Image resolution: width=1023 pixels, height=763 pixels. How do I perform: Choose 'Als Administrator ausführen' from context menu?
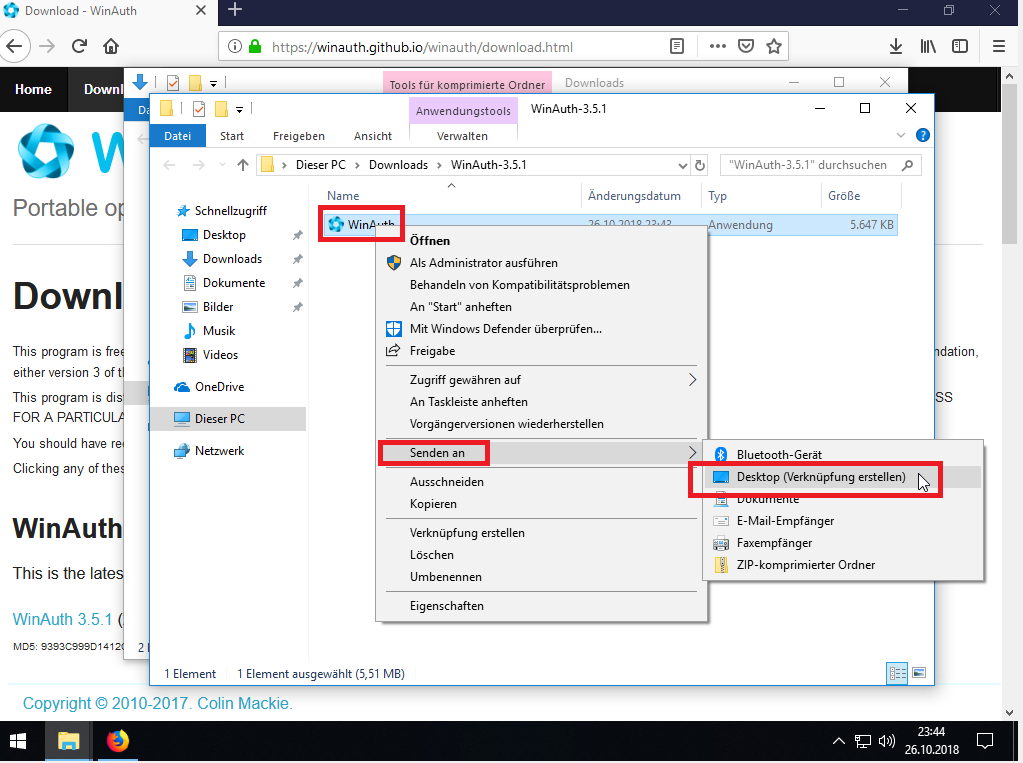point(483,263)
